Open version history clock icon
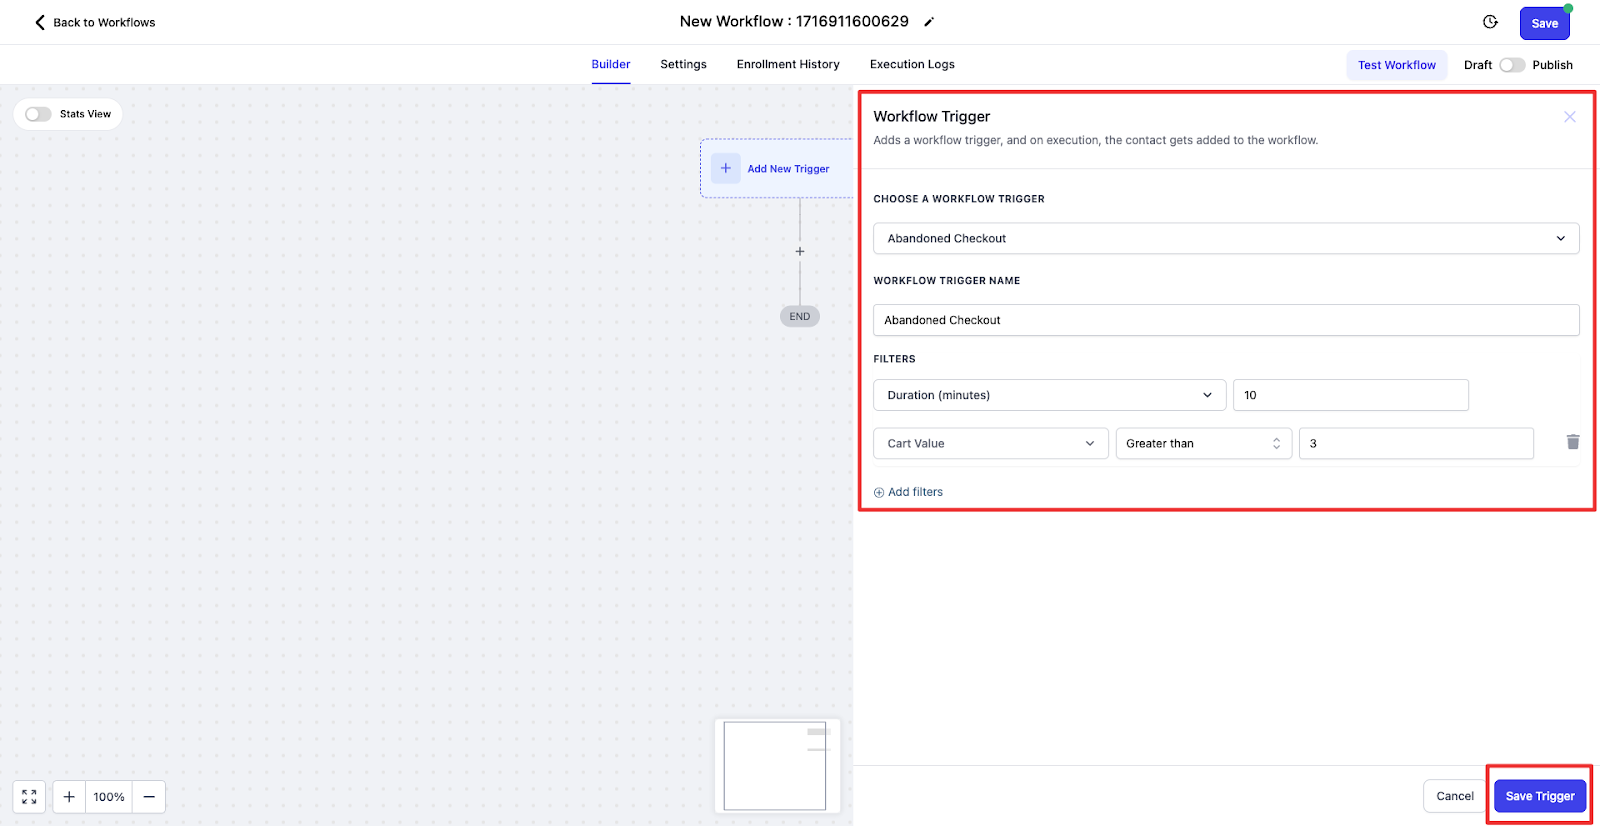 [1490, 22]
